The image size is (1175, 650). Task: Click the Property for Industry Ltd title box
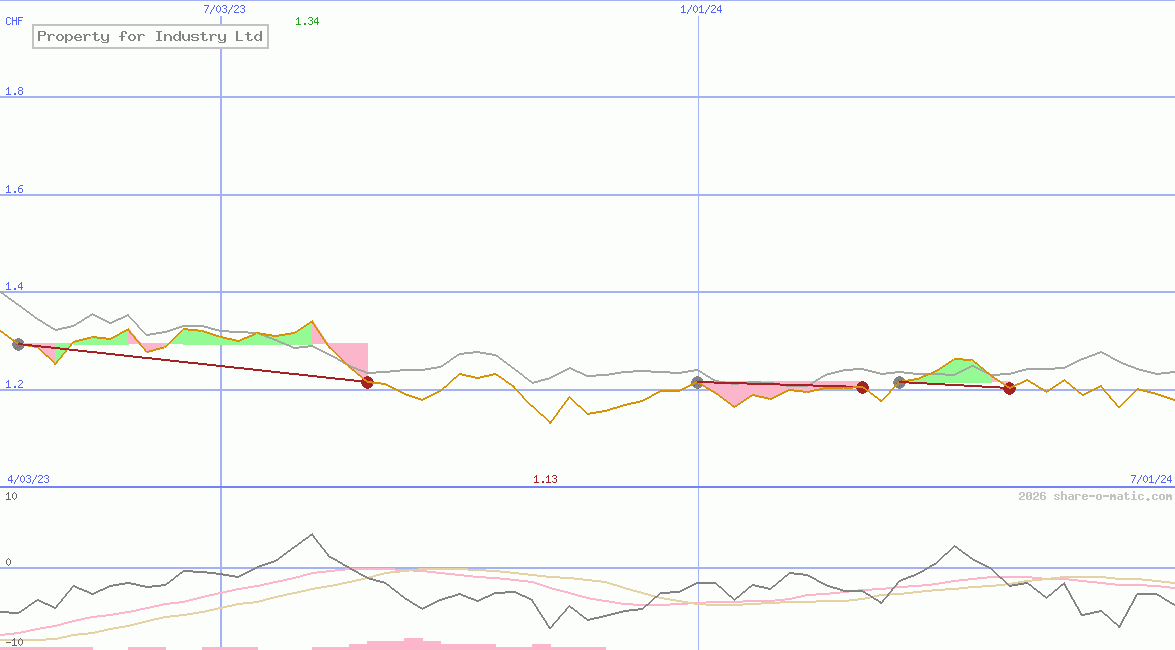[x=150, y=37]
